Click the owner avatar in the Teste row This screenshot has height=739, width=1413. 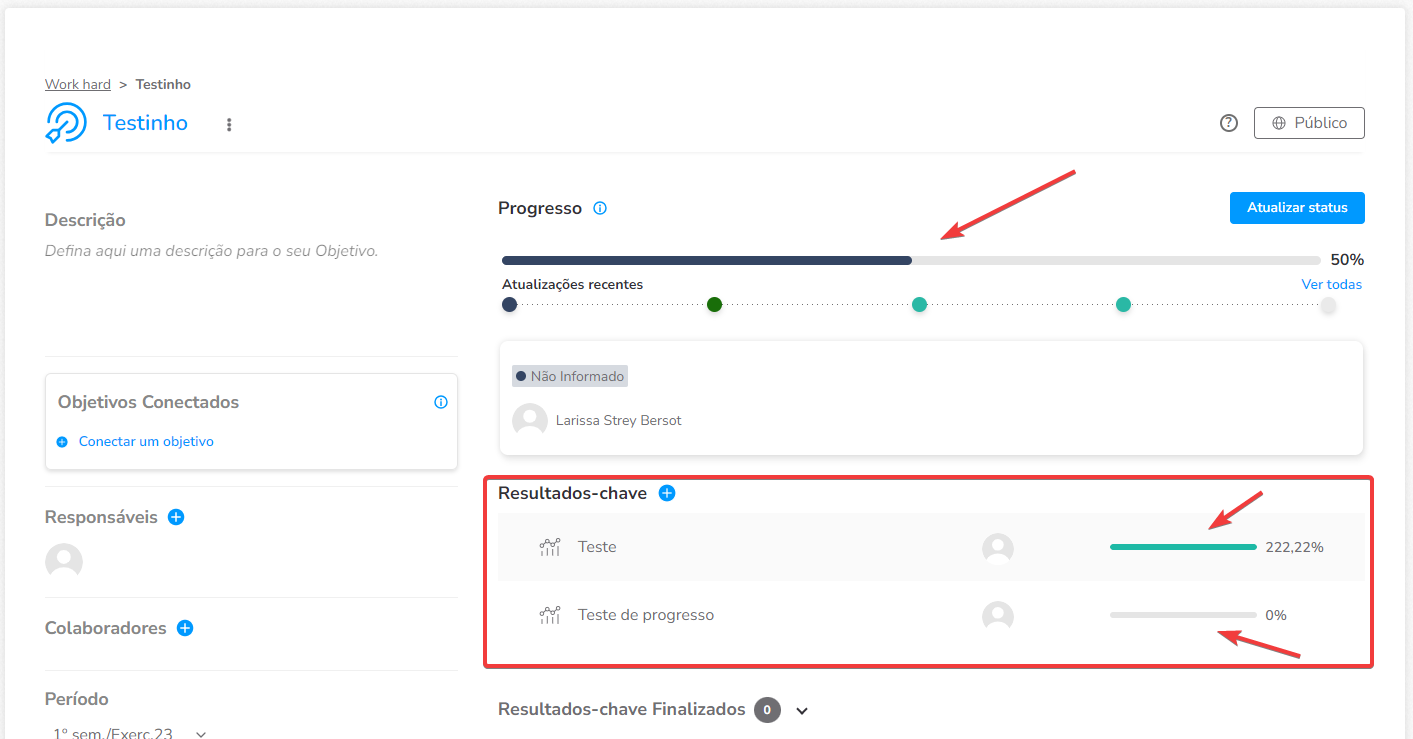point(998,548)
